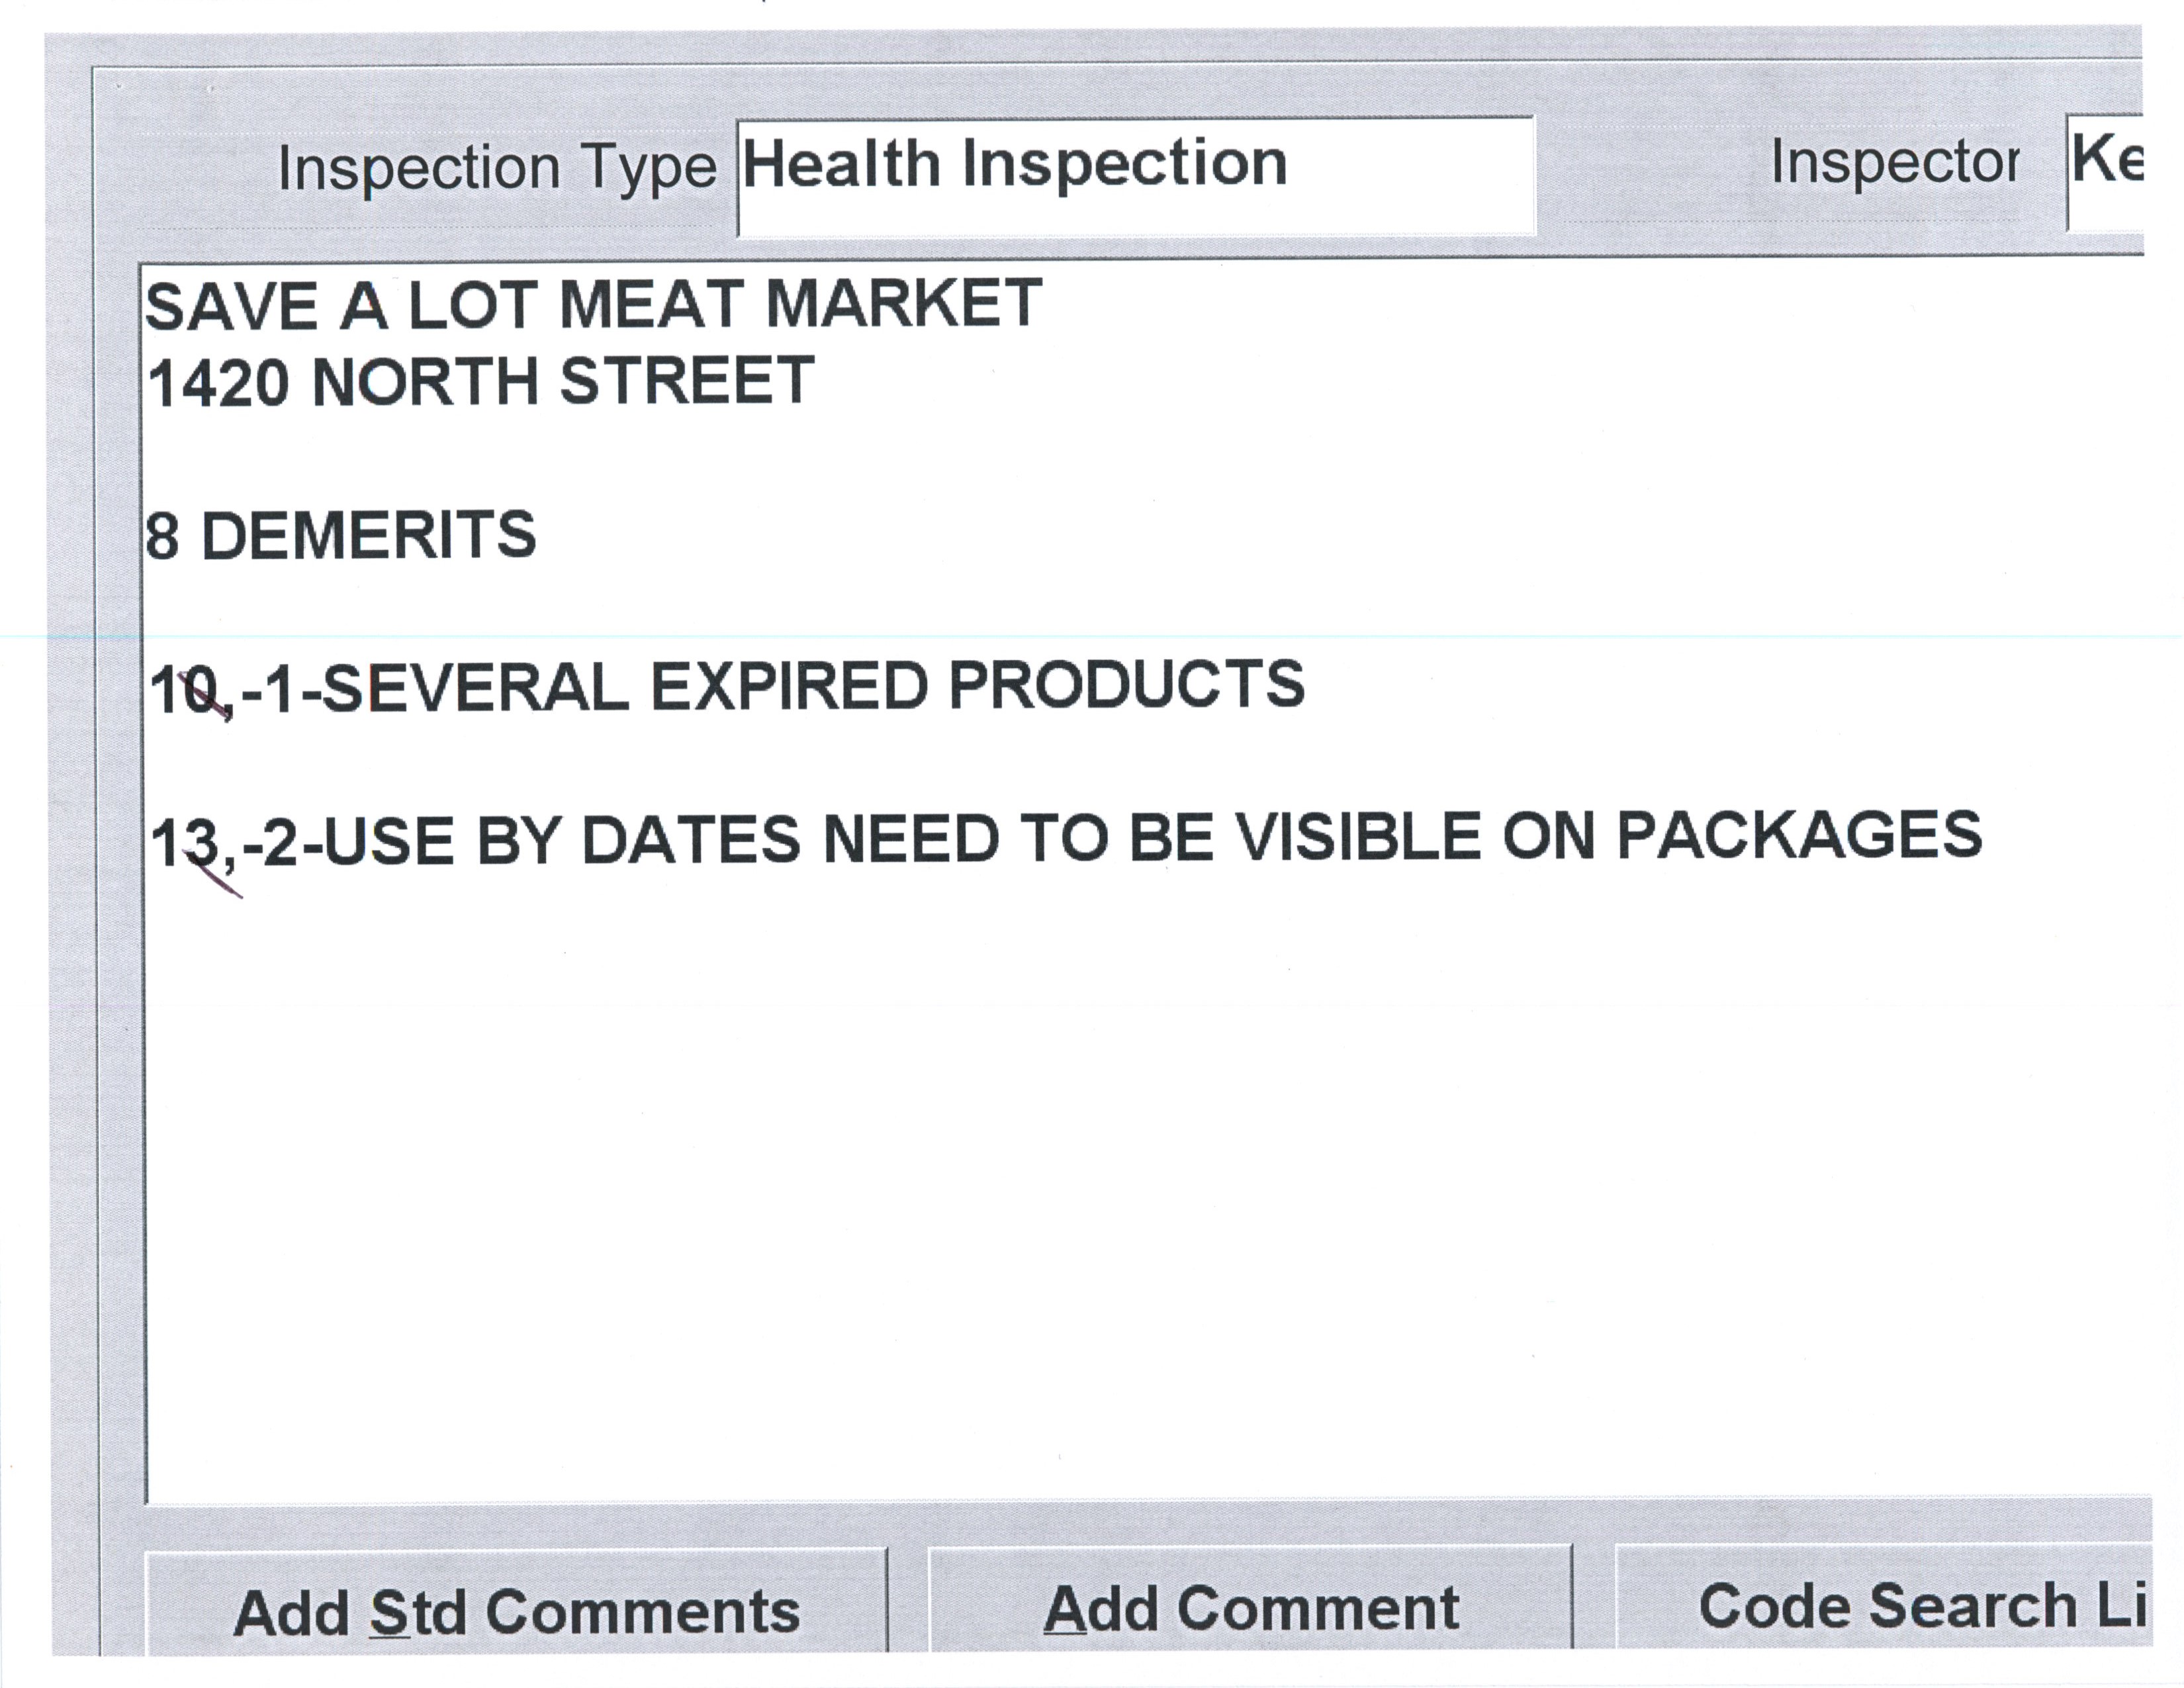This screenshot has width=2184, height=1688.
Task: Click the SAVE A LOT MEAT MARKET line
Action: [594, 304]
